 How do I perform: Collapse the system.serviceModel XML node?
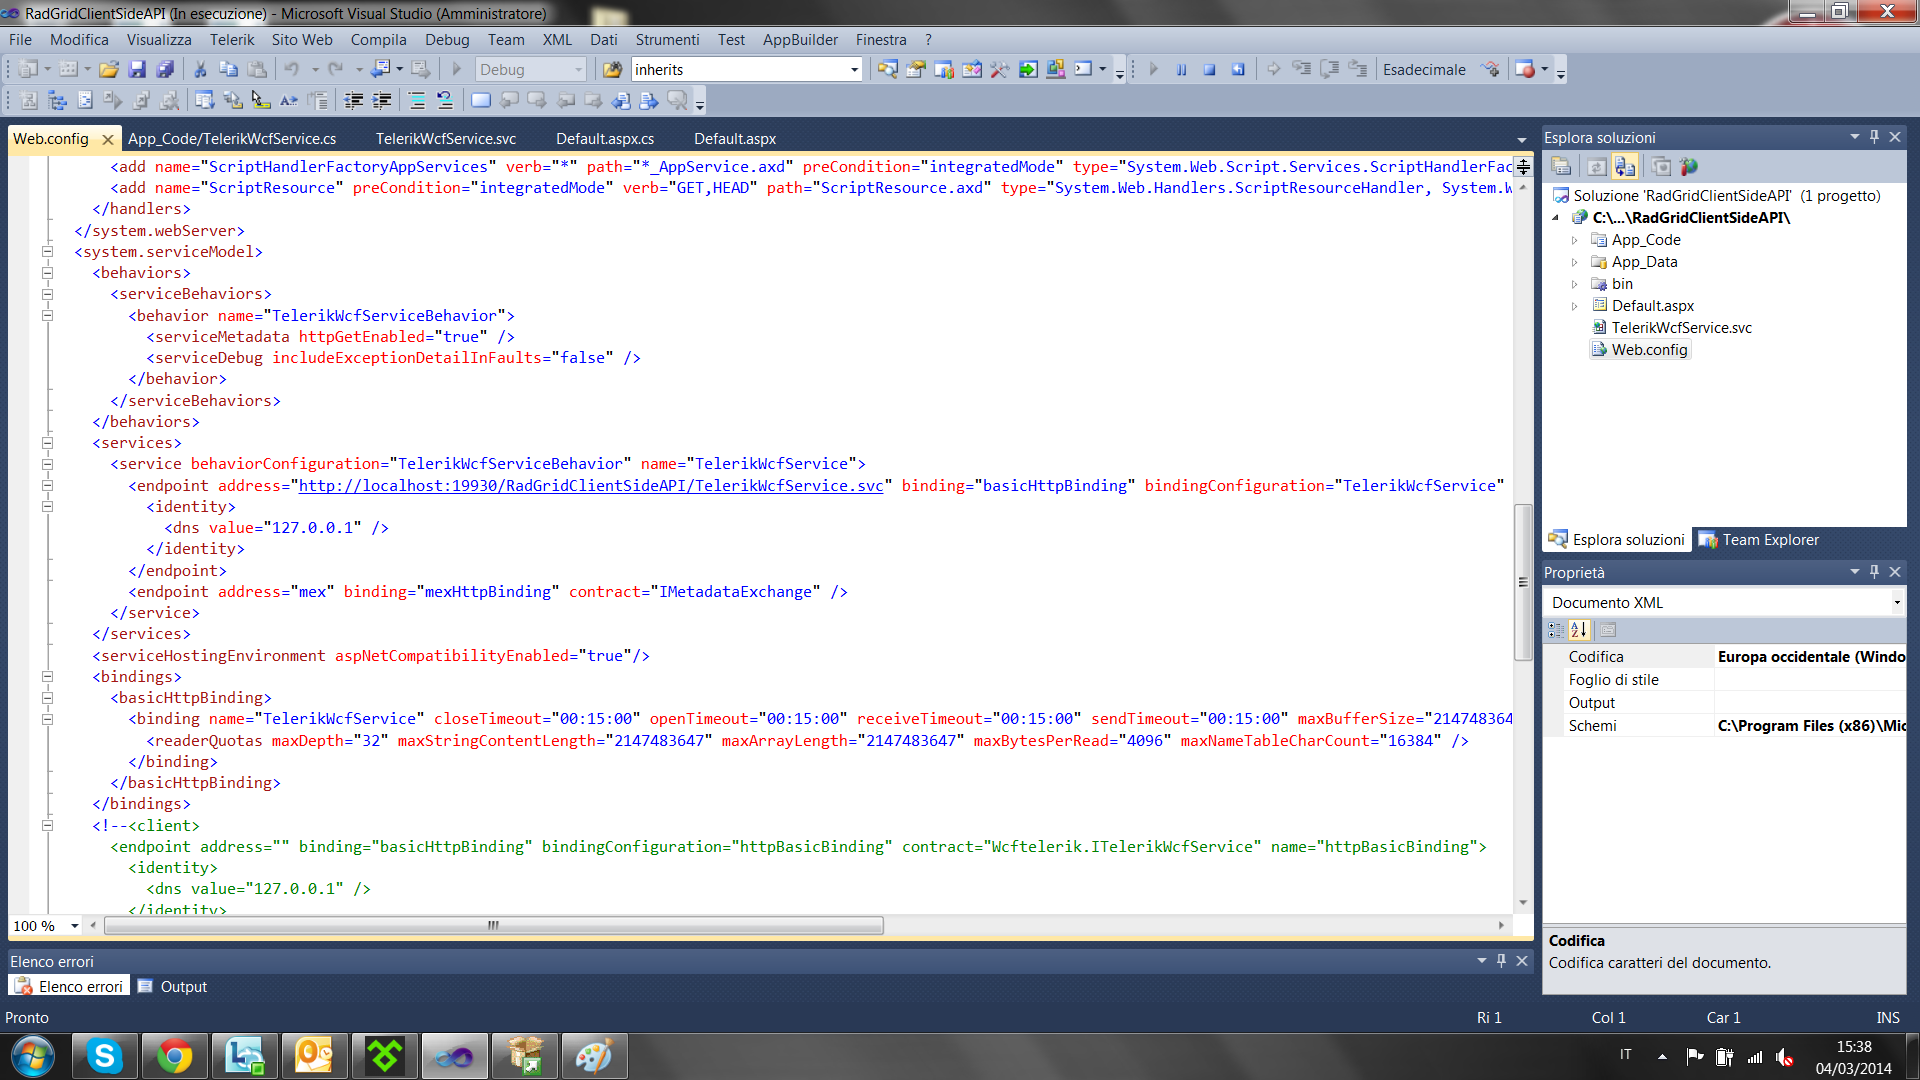point(47,252)
